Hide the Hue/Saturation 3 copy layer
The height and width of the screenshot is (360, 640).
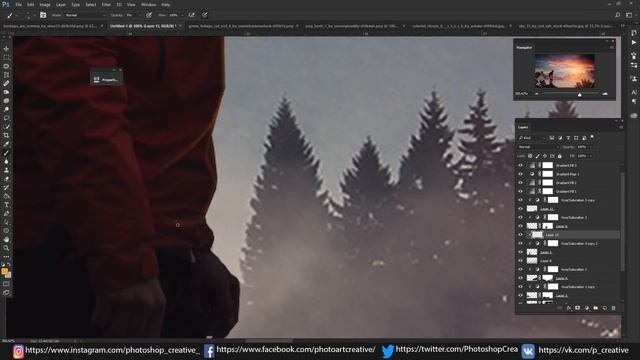[520, 200]
